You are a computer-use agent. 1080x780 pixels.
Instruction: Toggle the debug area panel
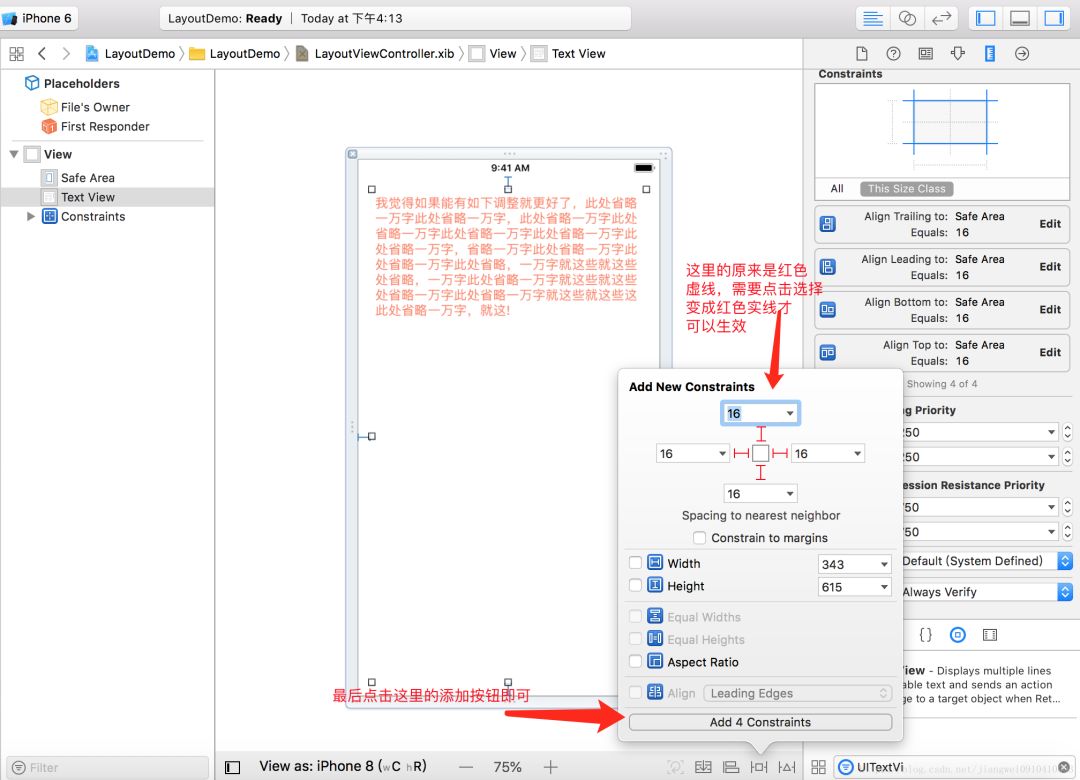(1020, 19)
